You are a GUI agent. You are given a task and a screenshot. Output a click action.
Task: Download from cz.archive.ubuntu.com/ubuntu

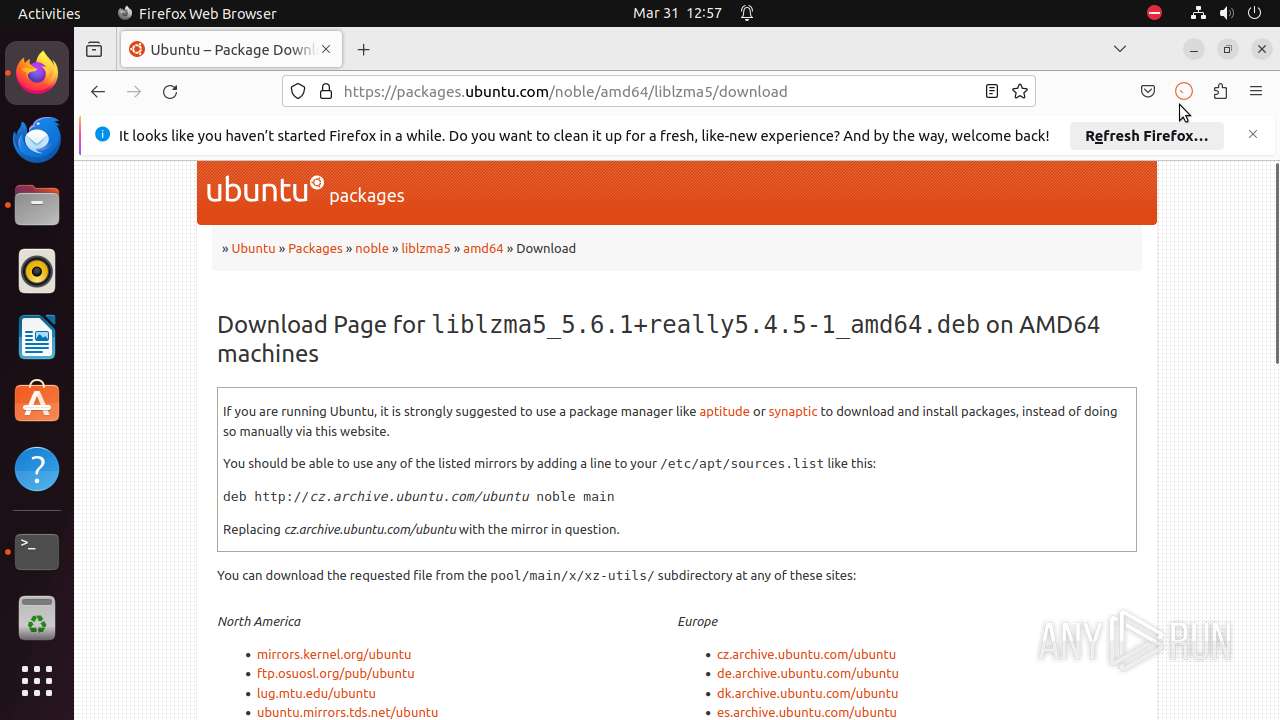coord(806,654)
